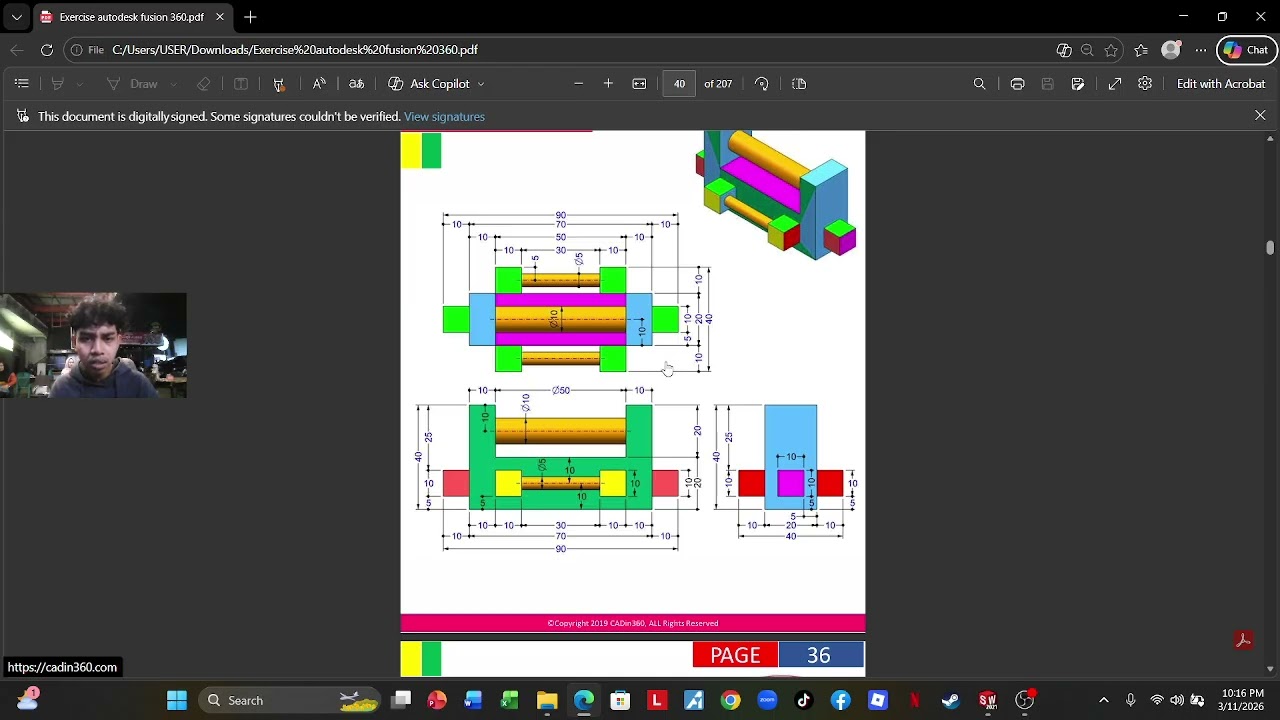Open Copilot Chat button
The image size is (1280, 720).
(x=1247, y=50)
